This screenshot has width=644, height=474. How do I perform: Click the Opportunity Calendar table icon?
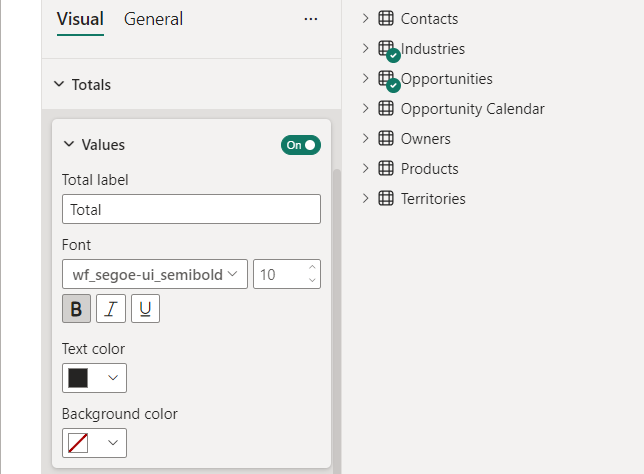pos(386,108)
